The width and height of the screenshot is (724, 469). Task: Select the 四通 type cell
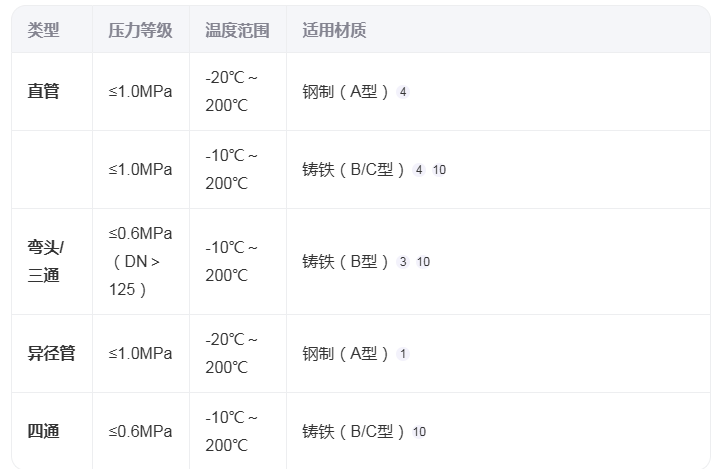click(43, 432)
